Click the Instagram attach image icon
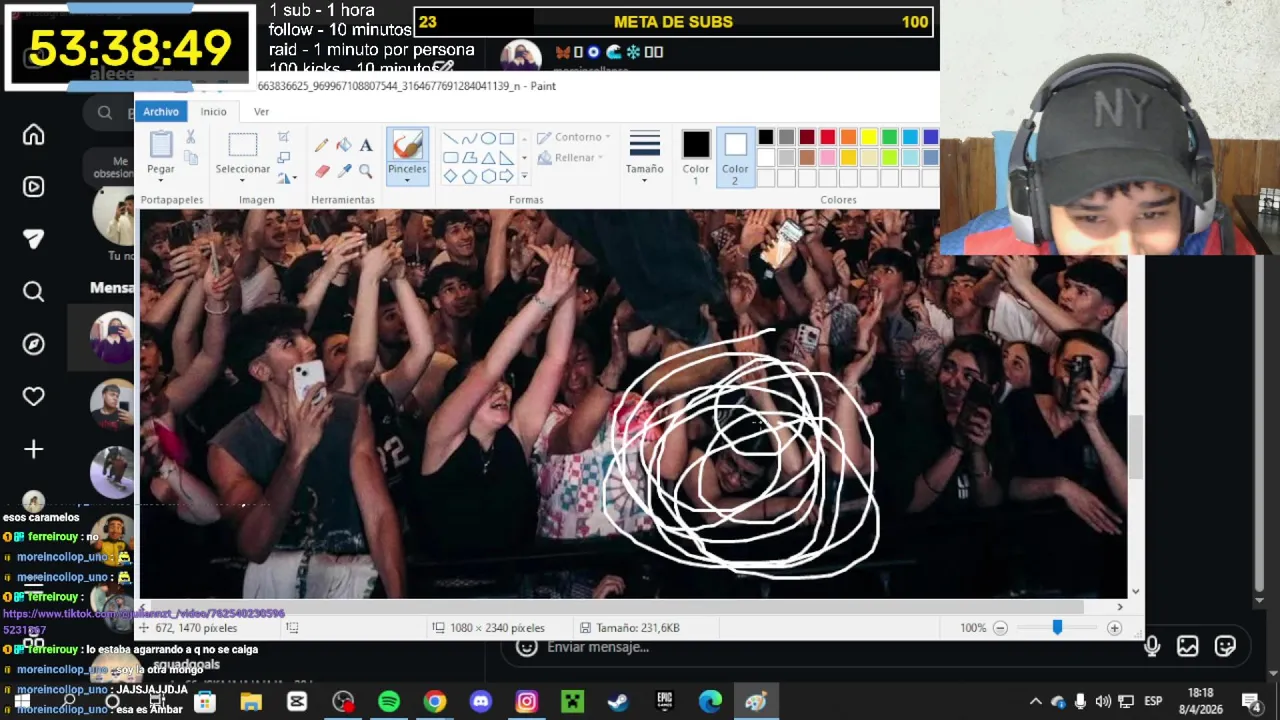 1188,646
